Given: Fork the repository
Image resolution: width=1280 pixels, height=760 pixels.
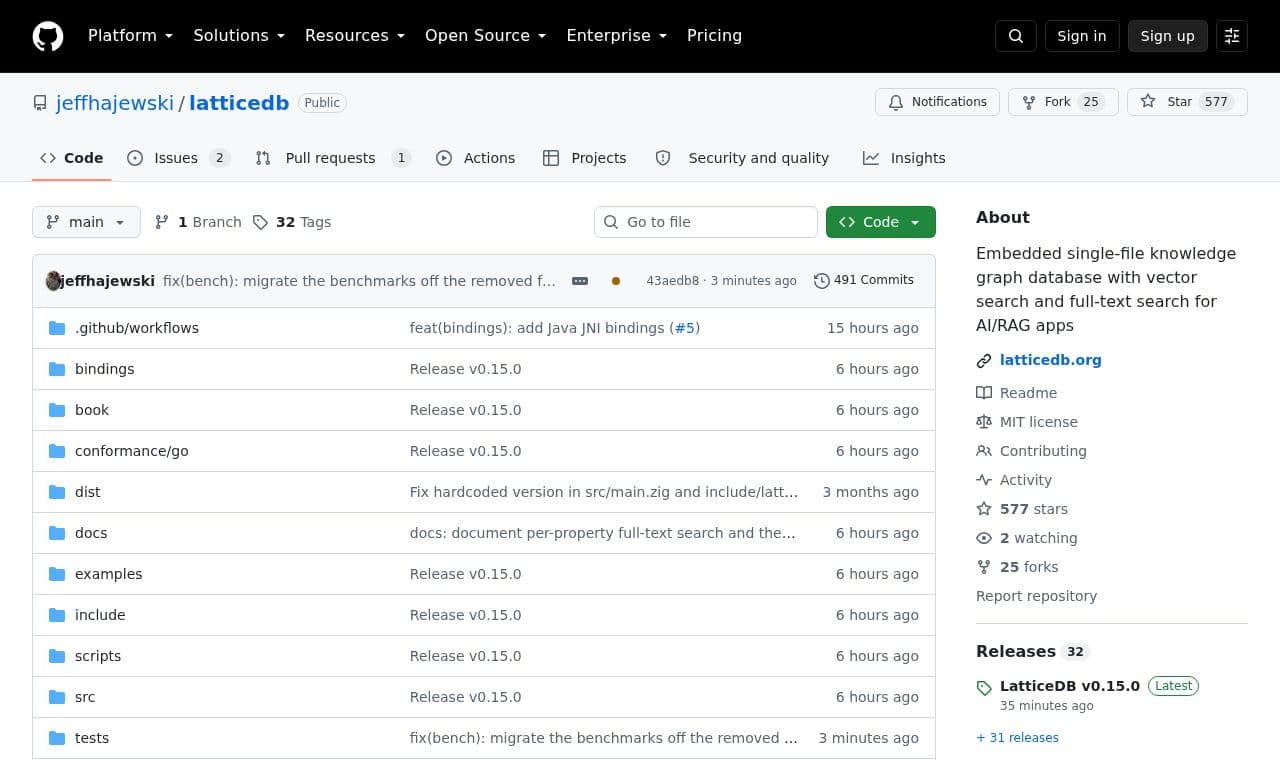Looking at the screenshot, I should coord(1063,102).
